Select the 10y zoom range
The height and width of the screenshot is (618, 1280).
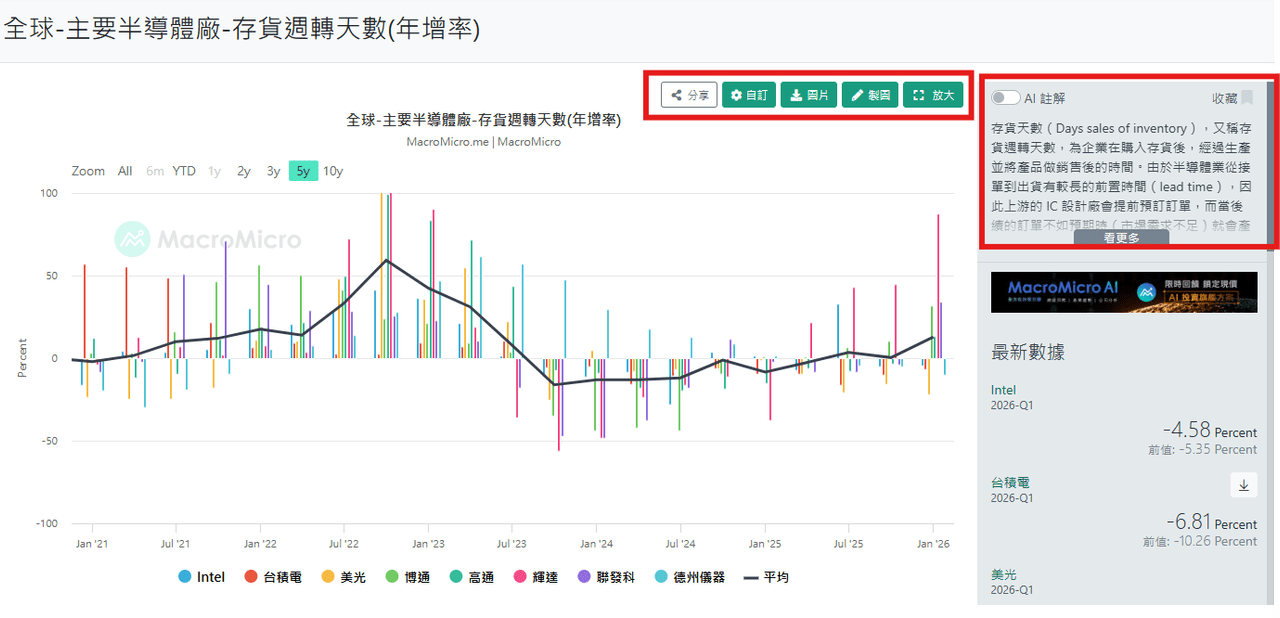click(x=332, y=171)
